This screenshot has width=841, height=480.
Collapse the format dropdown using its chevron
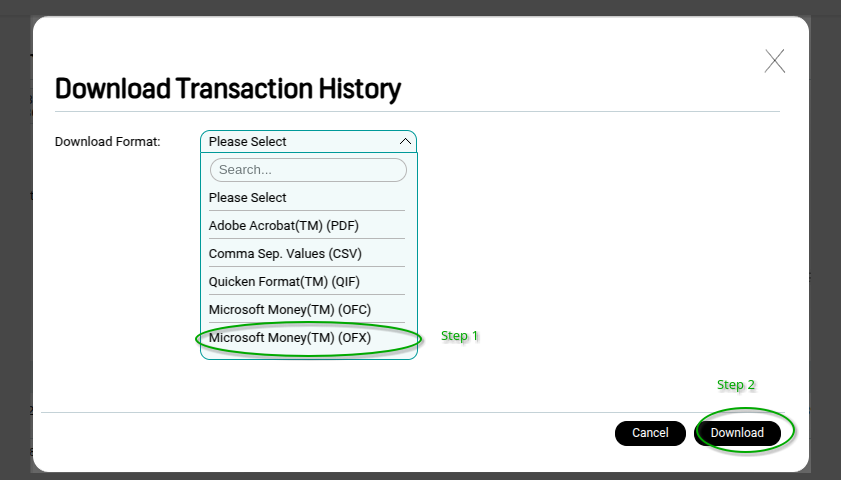coord(404,142)
